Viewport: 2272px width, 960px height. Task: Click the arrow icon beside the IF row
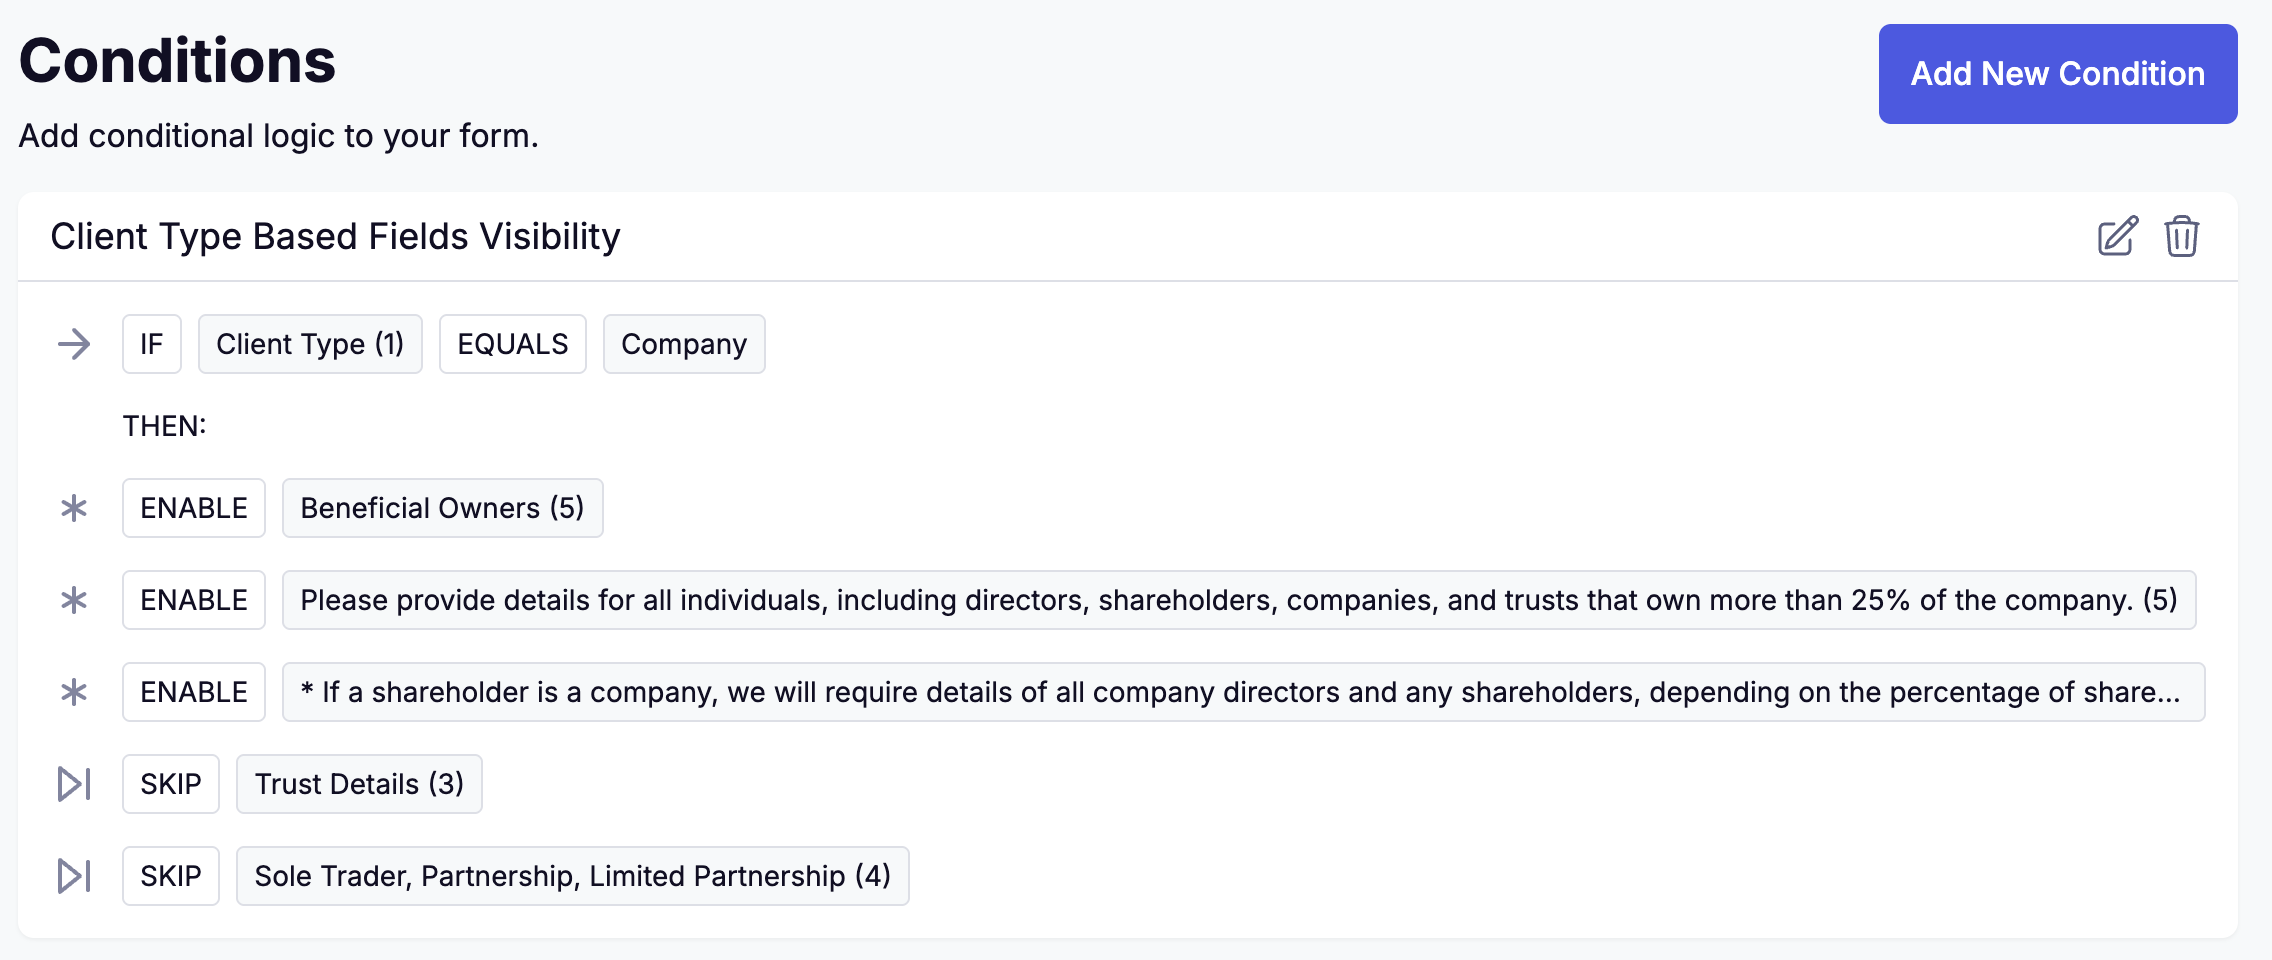coord(74,345)
